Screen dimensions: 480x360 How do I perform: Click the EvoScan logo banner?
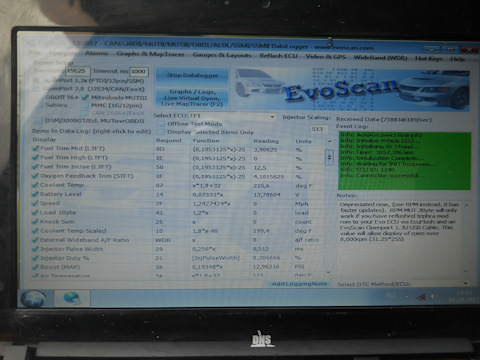coord(352,89)
